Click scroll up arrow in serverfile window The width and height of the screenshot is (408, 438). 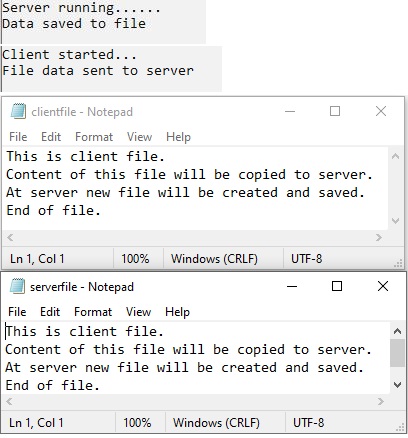[x=397, y=331]
